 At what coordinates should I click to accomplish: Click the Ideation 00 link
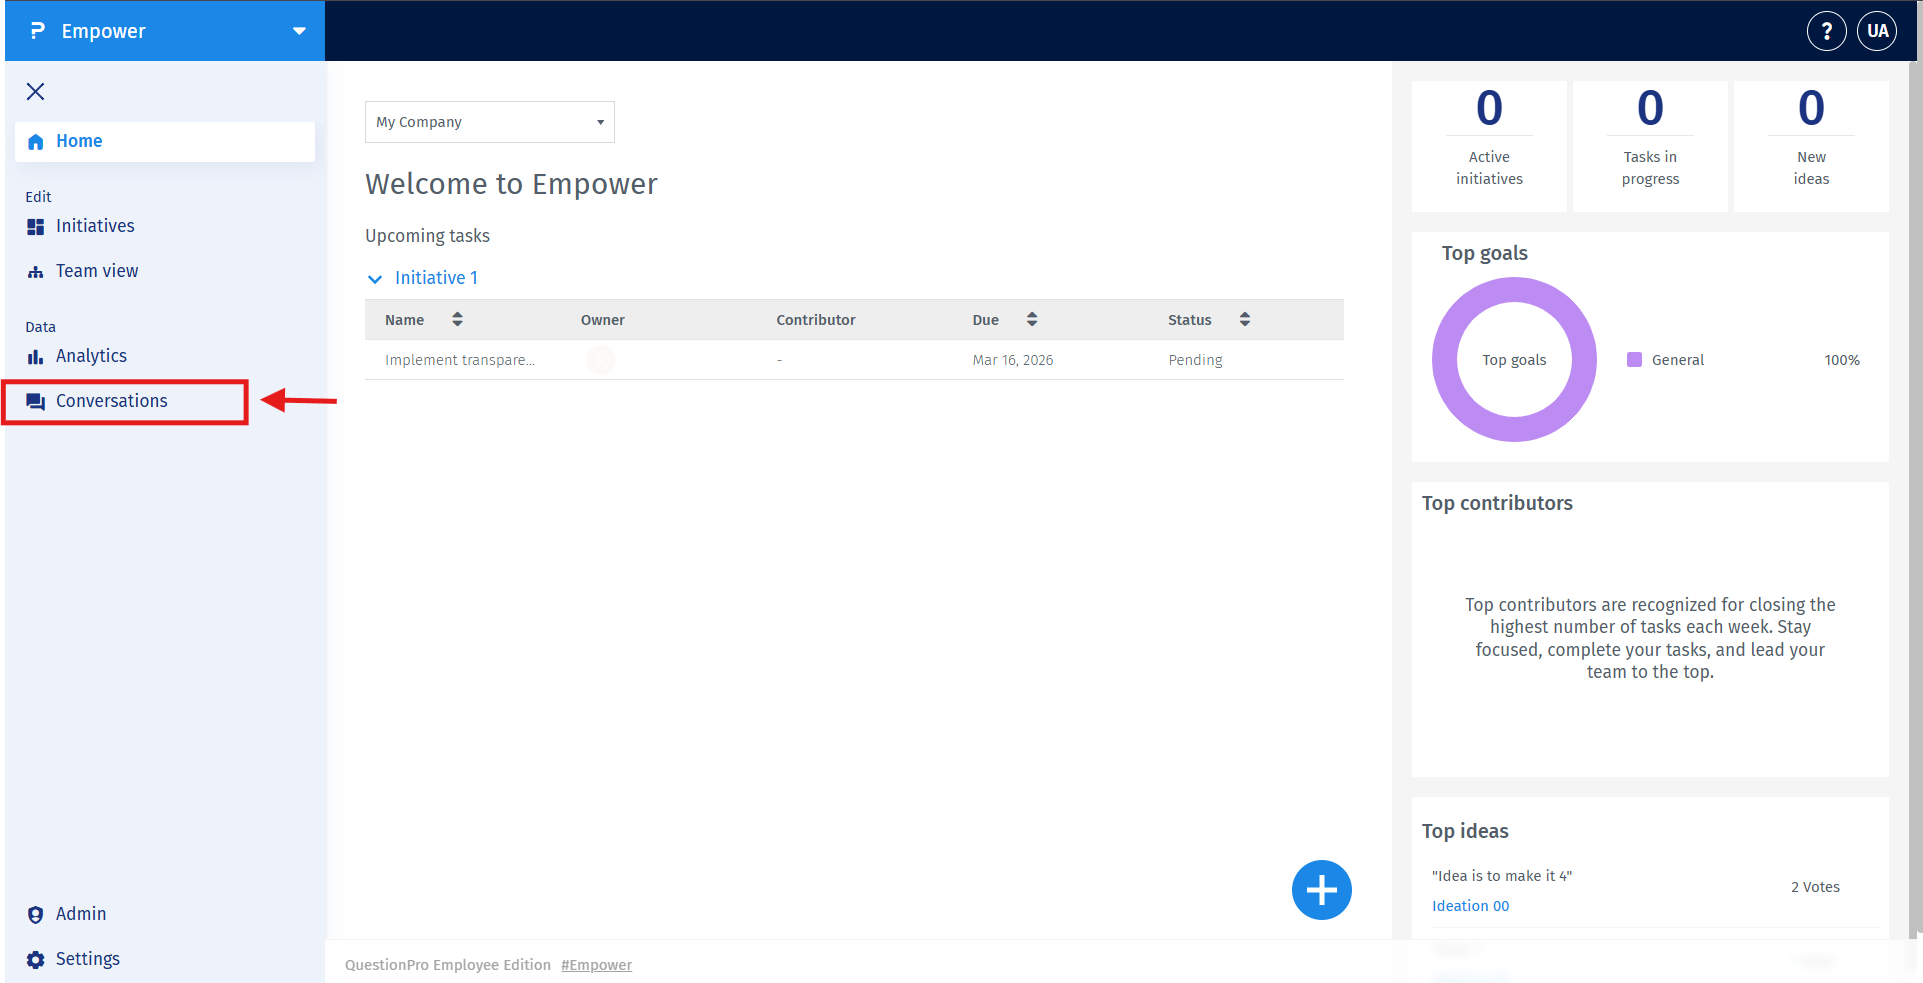[x=1470, y=905]
